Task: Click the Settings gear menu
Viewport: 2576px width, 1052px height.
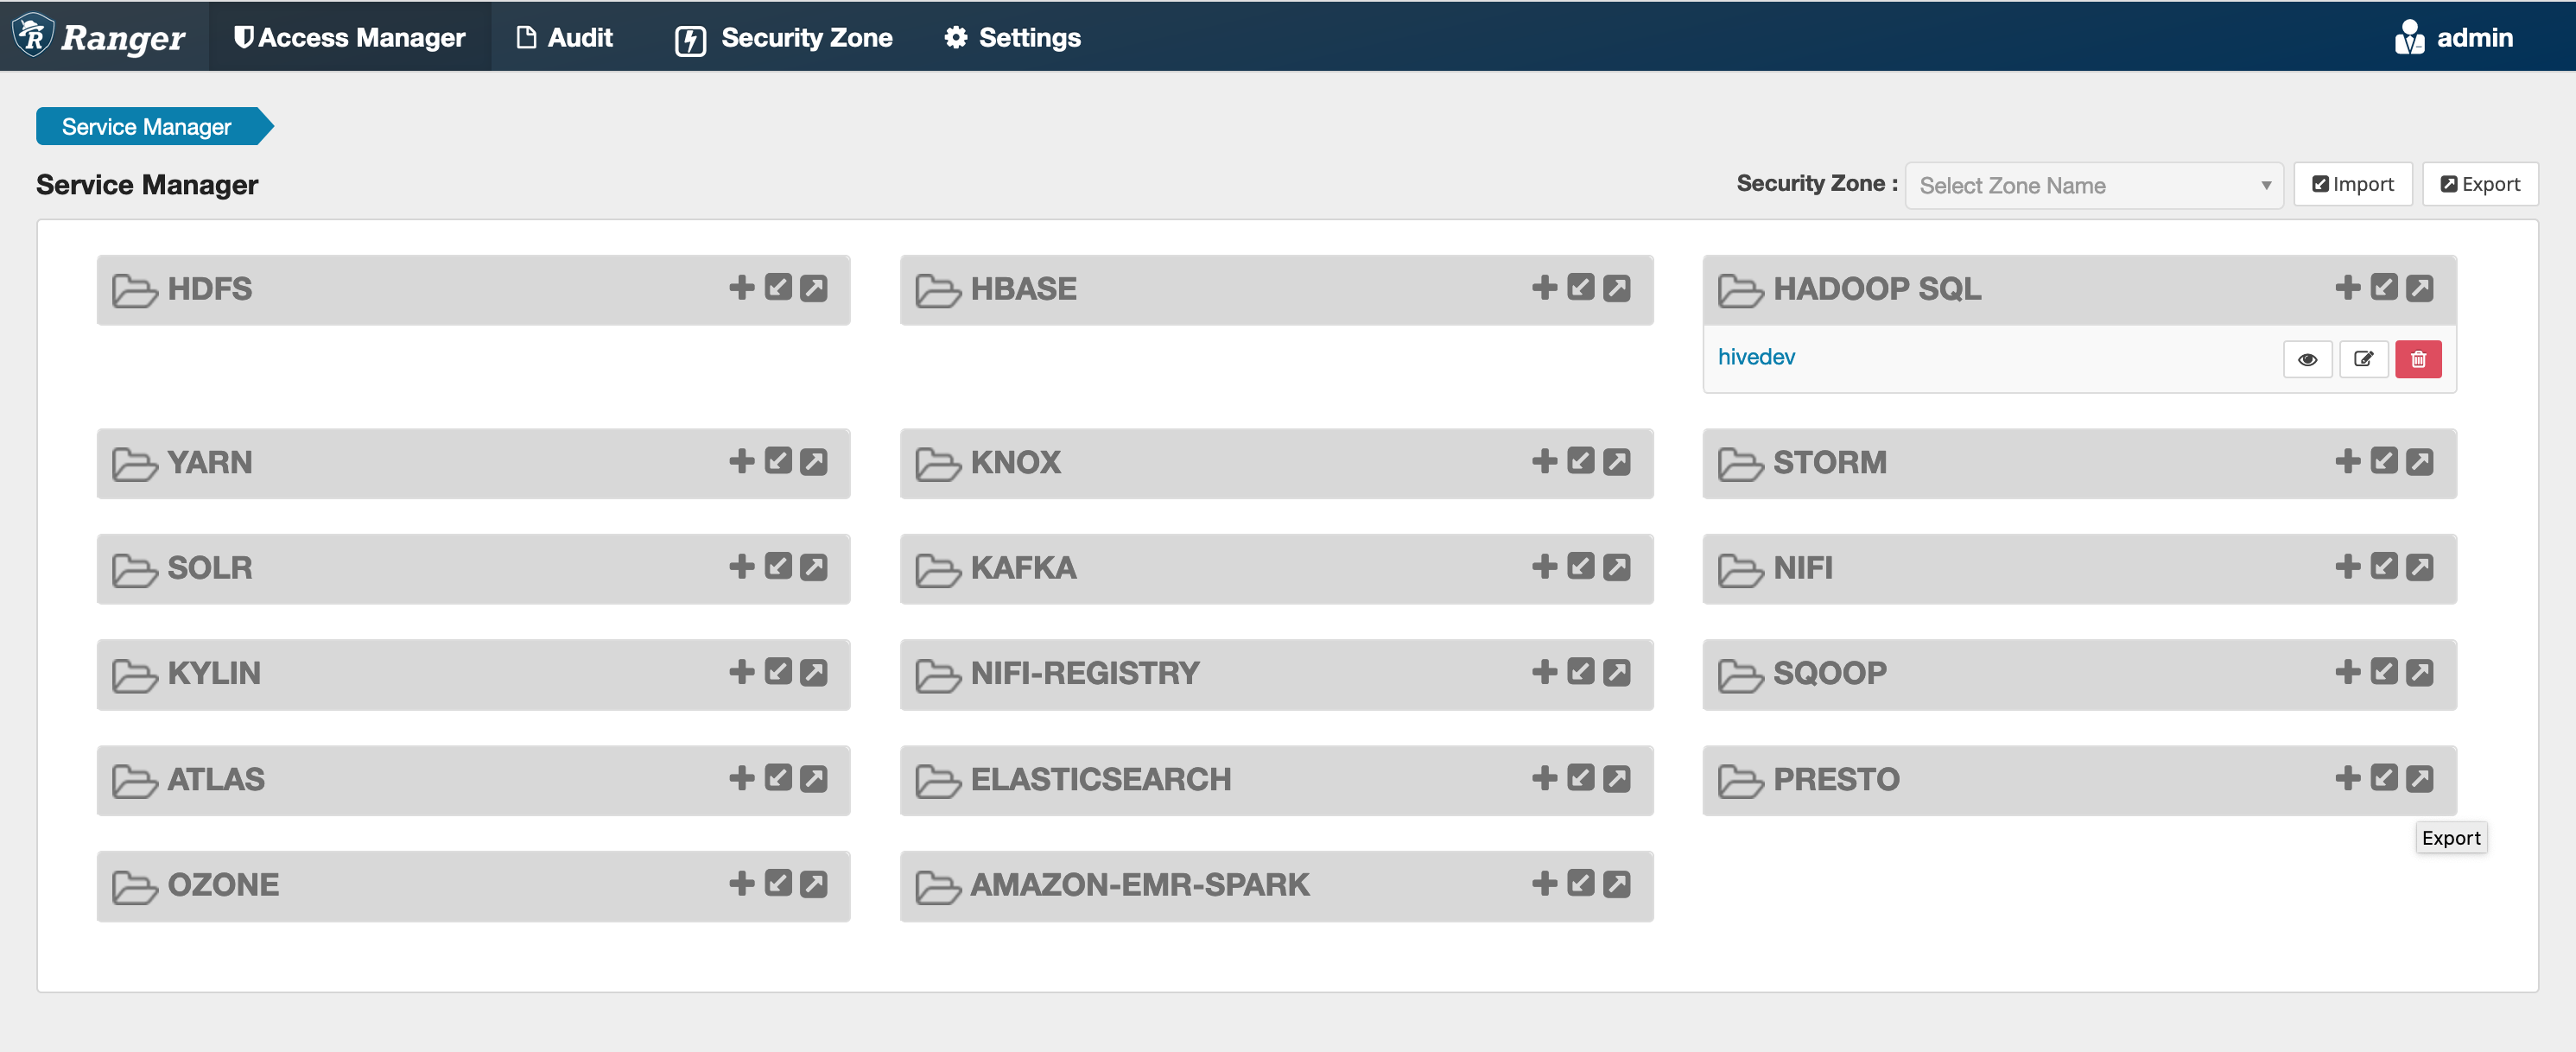Action: point(1009,36)
